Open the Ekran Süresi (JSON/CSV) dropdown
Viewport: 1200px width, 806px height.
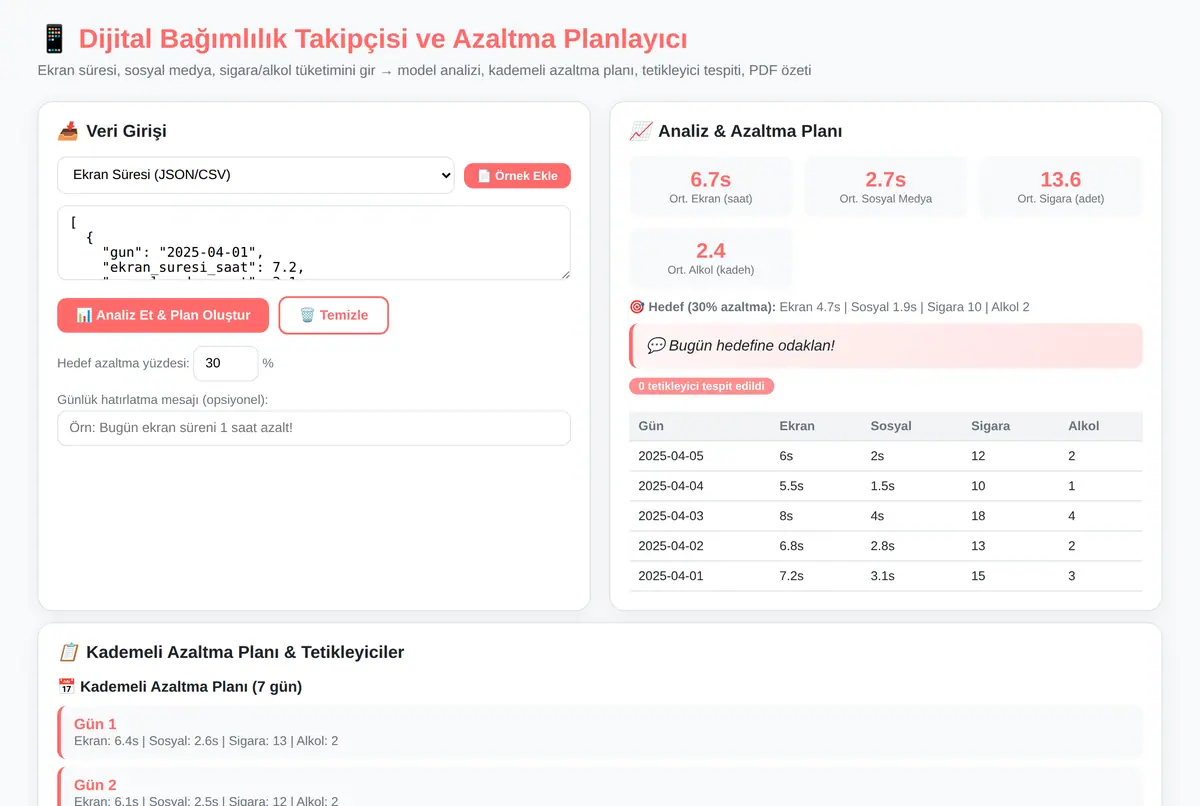[x=256, y=175]
